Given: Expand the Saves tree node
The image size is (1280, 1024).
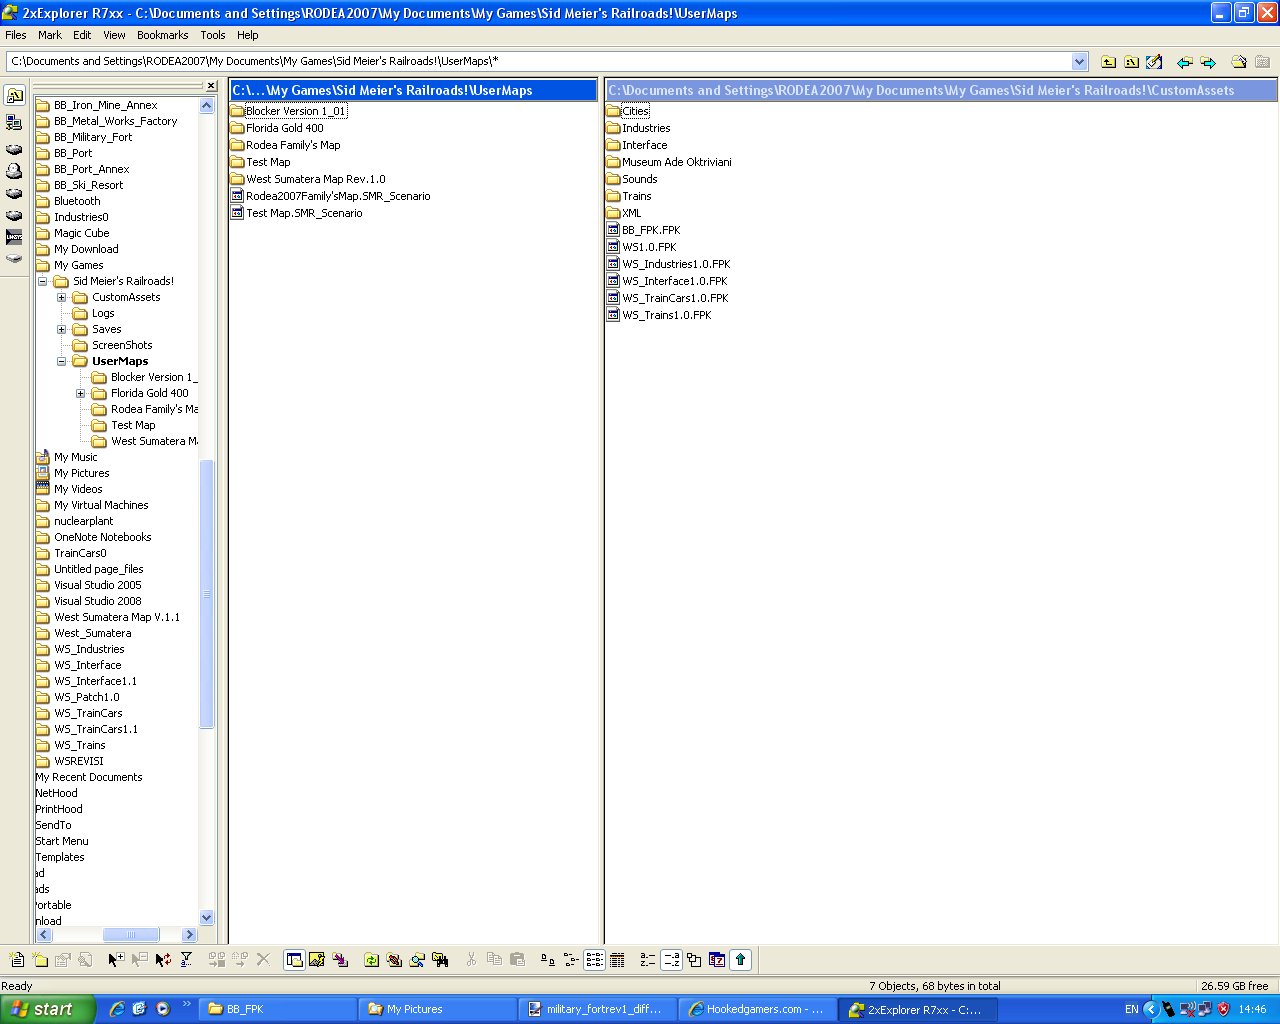Looking at the screenshot, I should pyautogui.click(x=62, y=329).
